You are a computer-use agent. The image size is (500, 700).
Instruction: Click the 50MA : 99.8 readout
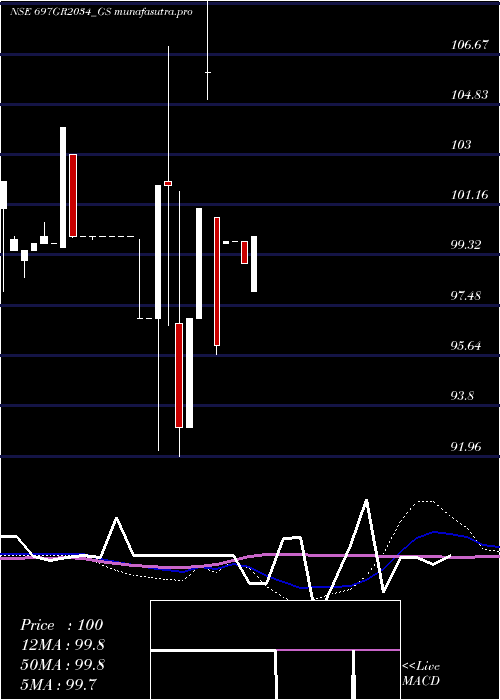pos(62,664)
